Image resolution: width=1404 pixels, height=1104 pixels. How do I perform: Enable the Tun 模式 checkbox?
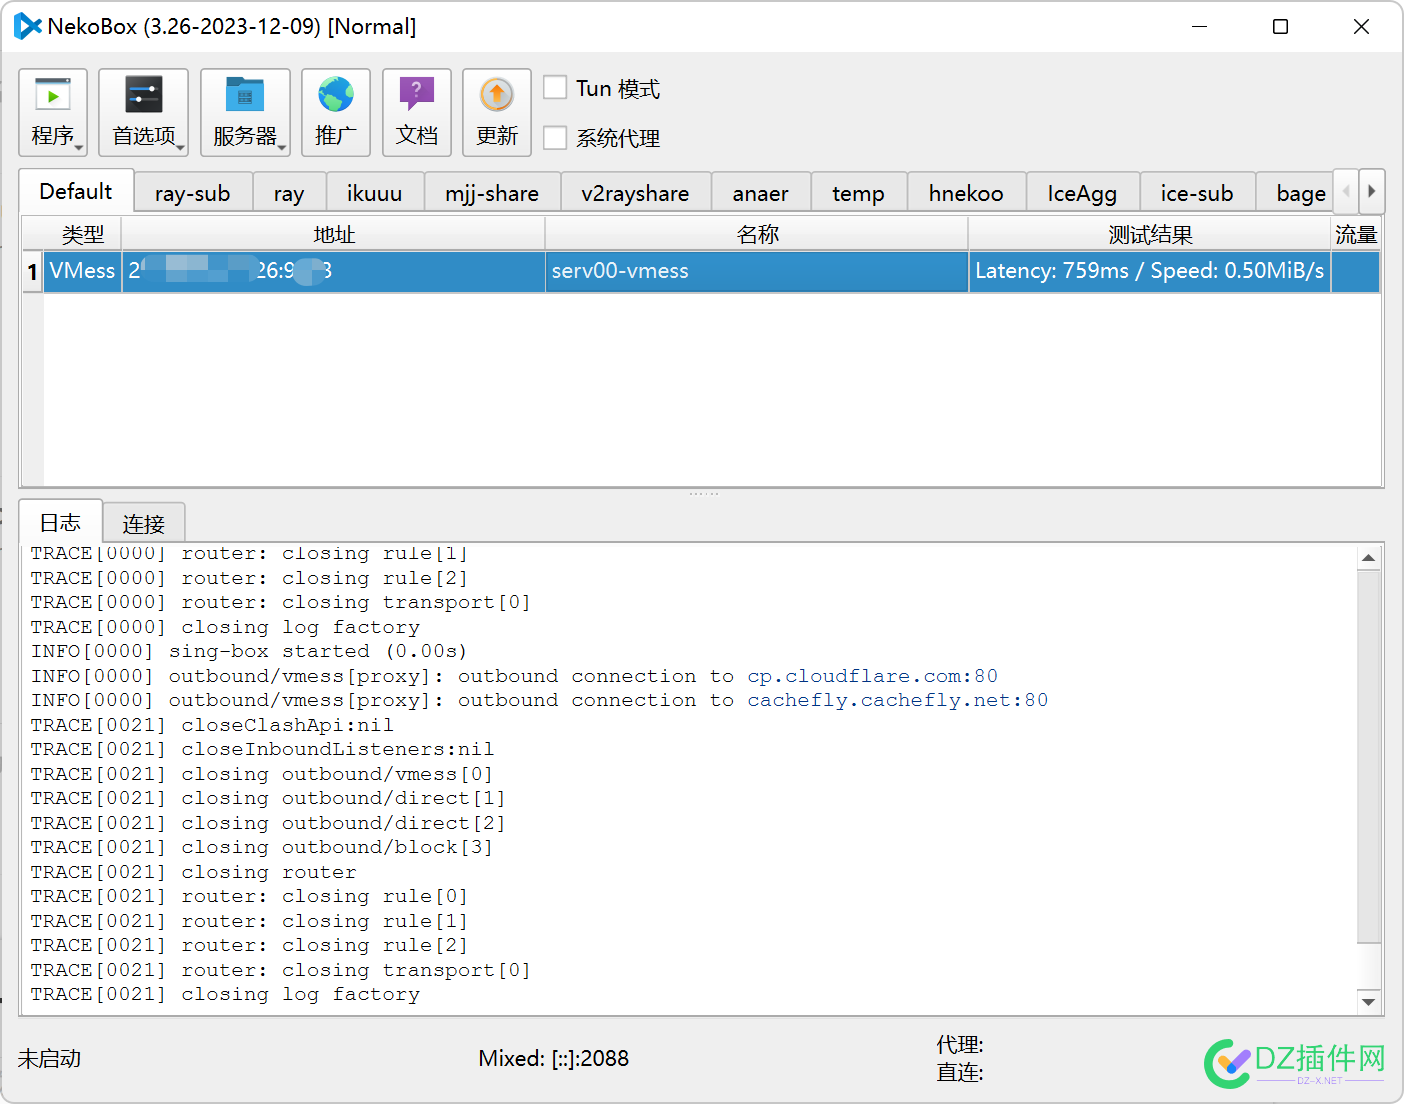(555, 88)
